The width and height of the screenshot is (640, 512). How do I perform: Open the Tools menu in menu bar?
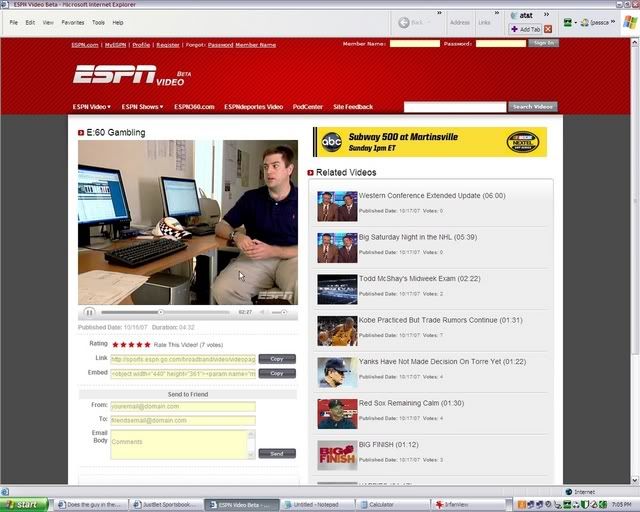(98, 22)
